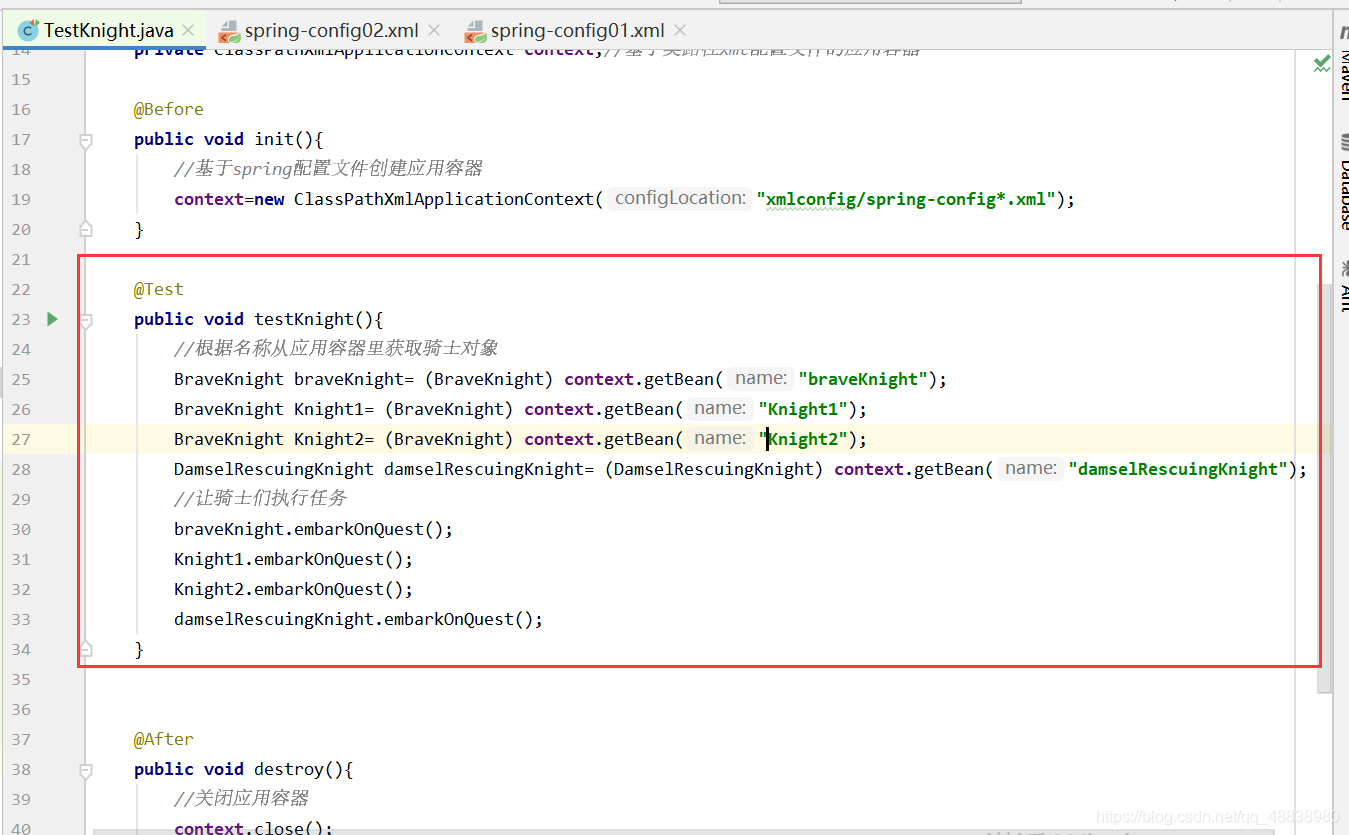This screenshot has height=835, width=1349.
Task: Run testKnight using green gutter arrow
Action: [x=52, y=319]
